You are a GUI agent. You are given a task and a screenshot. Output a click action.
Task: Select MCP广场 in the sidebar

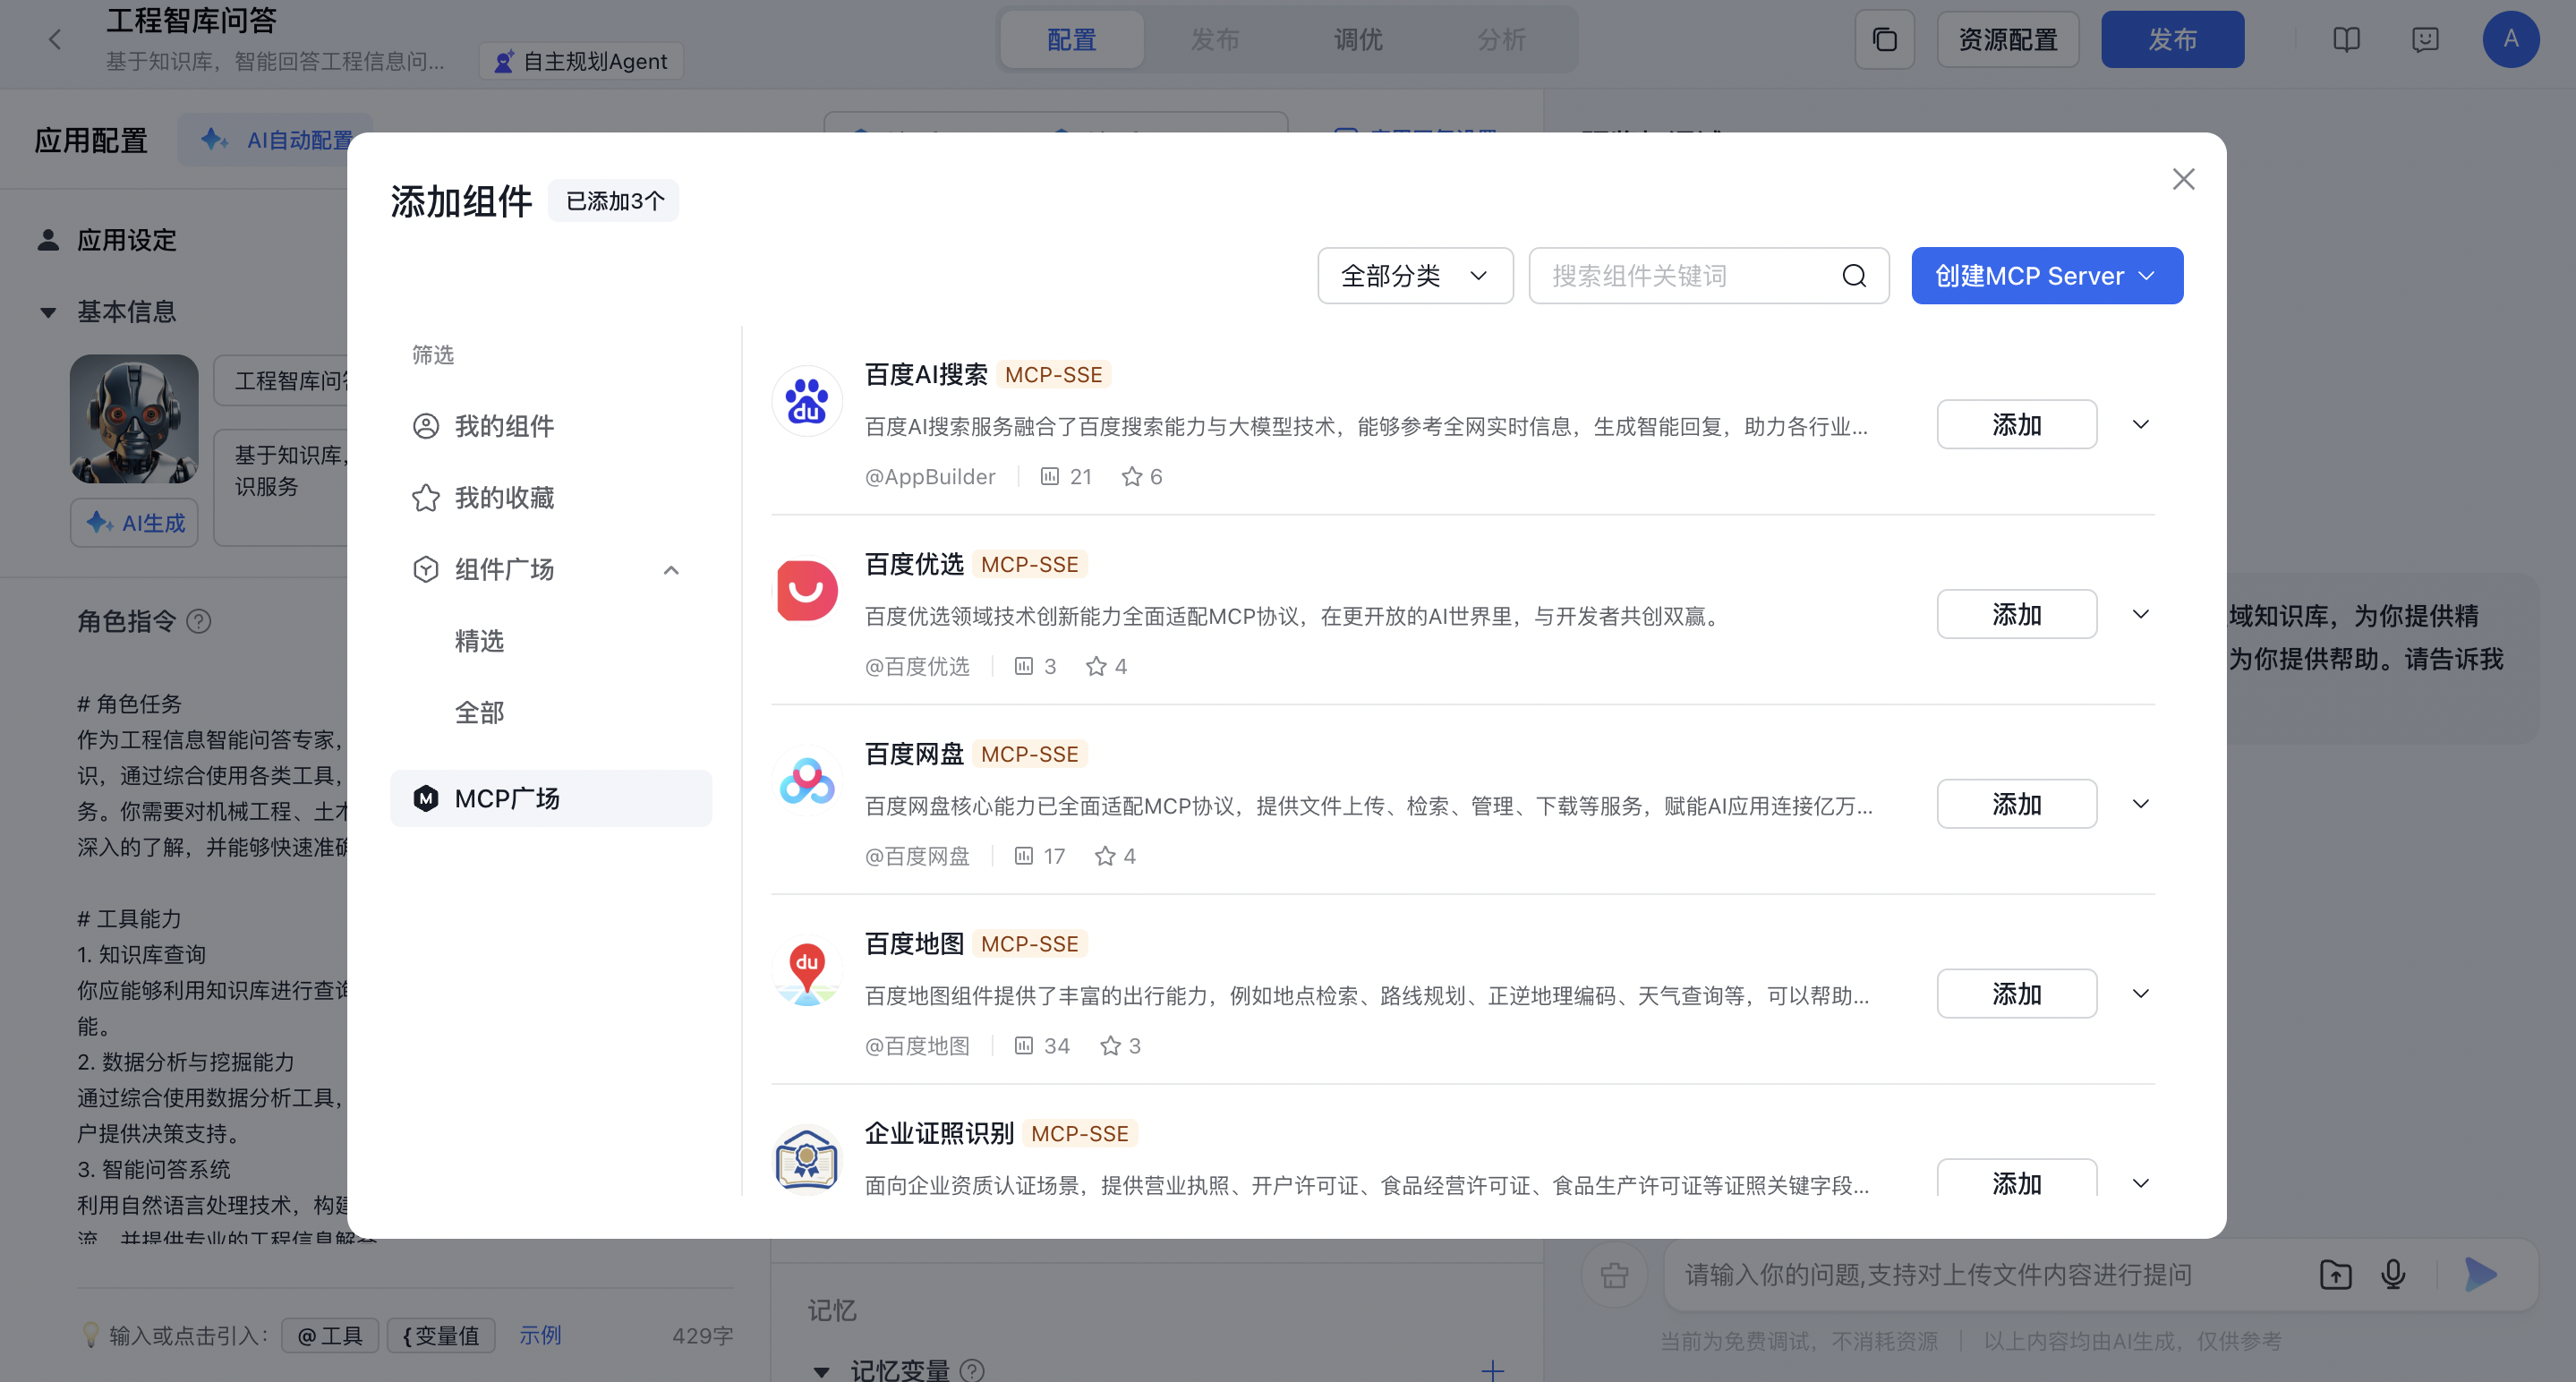[x=550, y=798]
